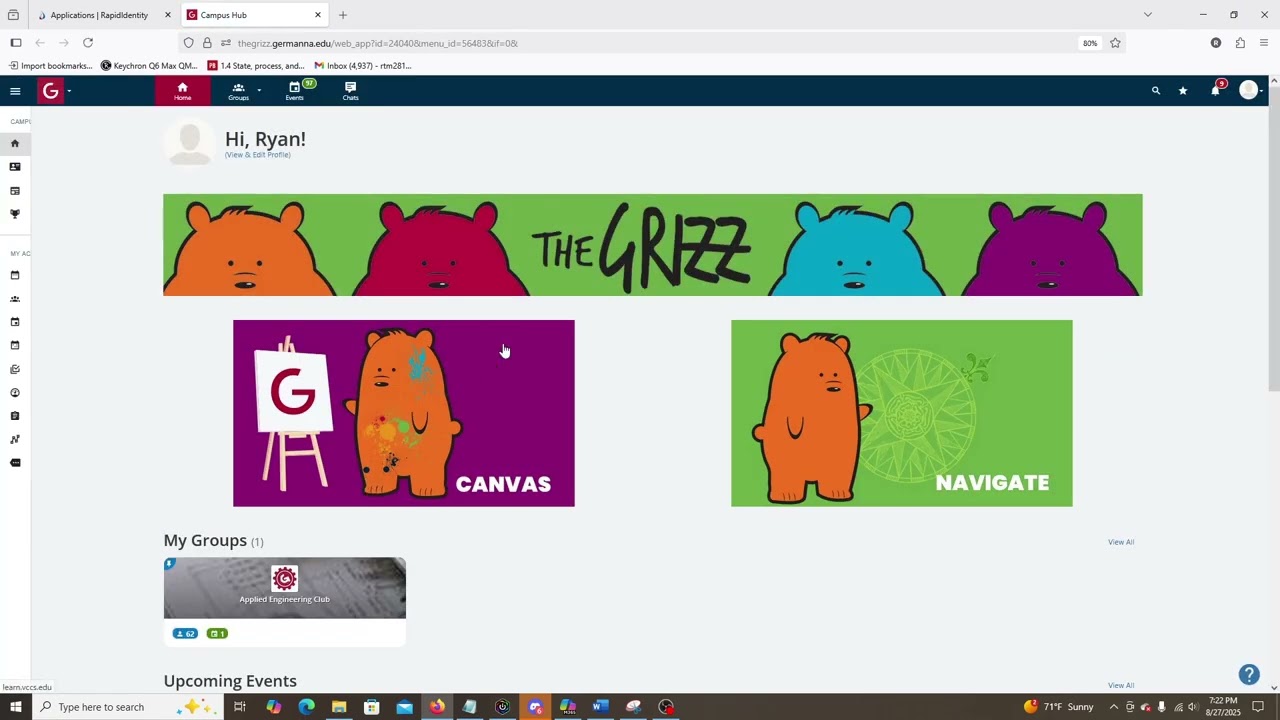
Task: Show hidden system tray icons chevron
Action: [1113, 707]
